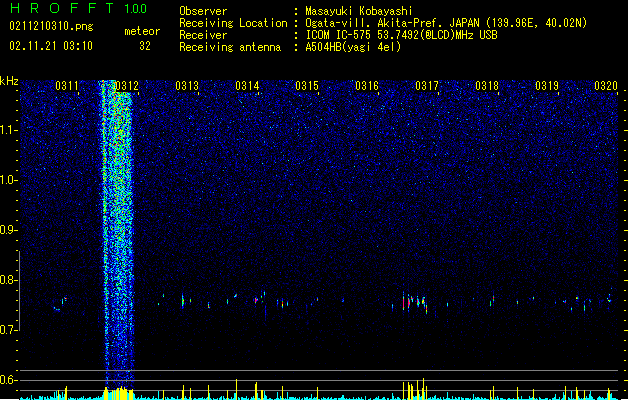
Task: Click the 'meteor' label above the count
Action: 142,31
